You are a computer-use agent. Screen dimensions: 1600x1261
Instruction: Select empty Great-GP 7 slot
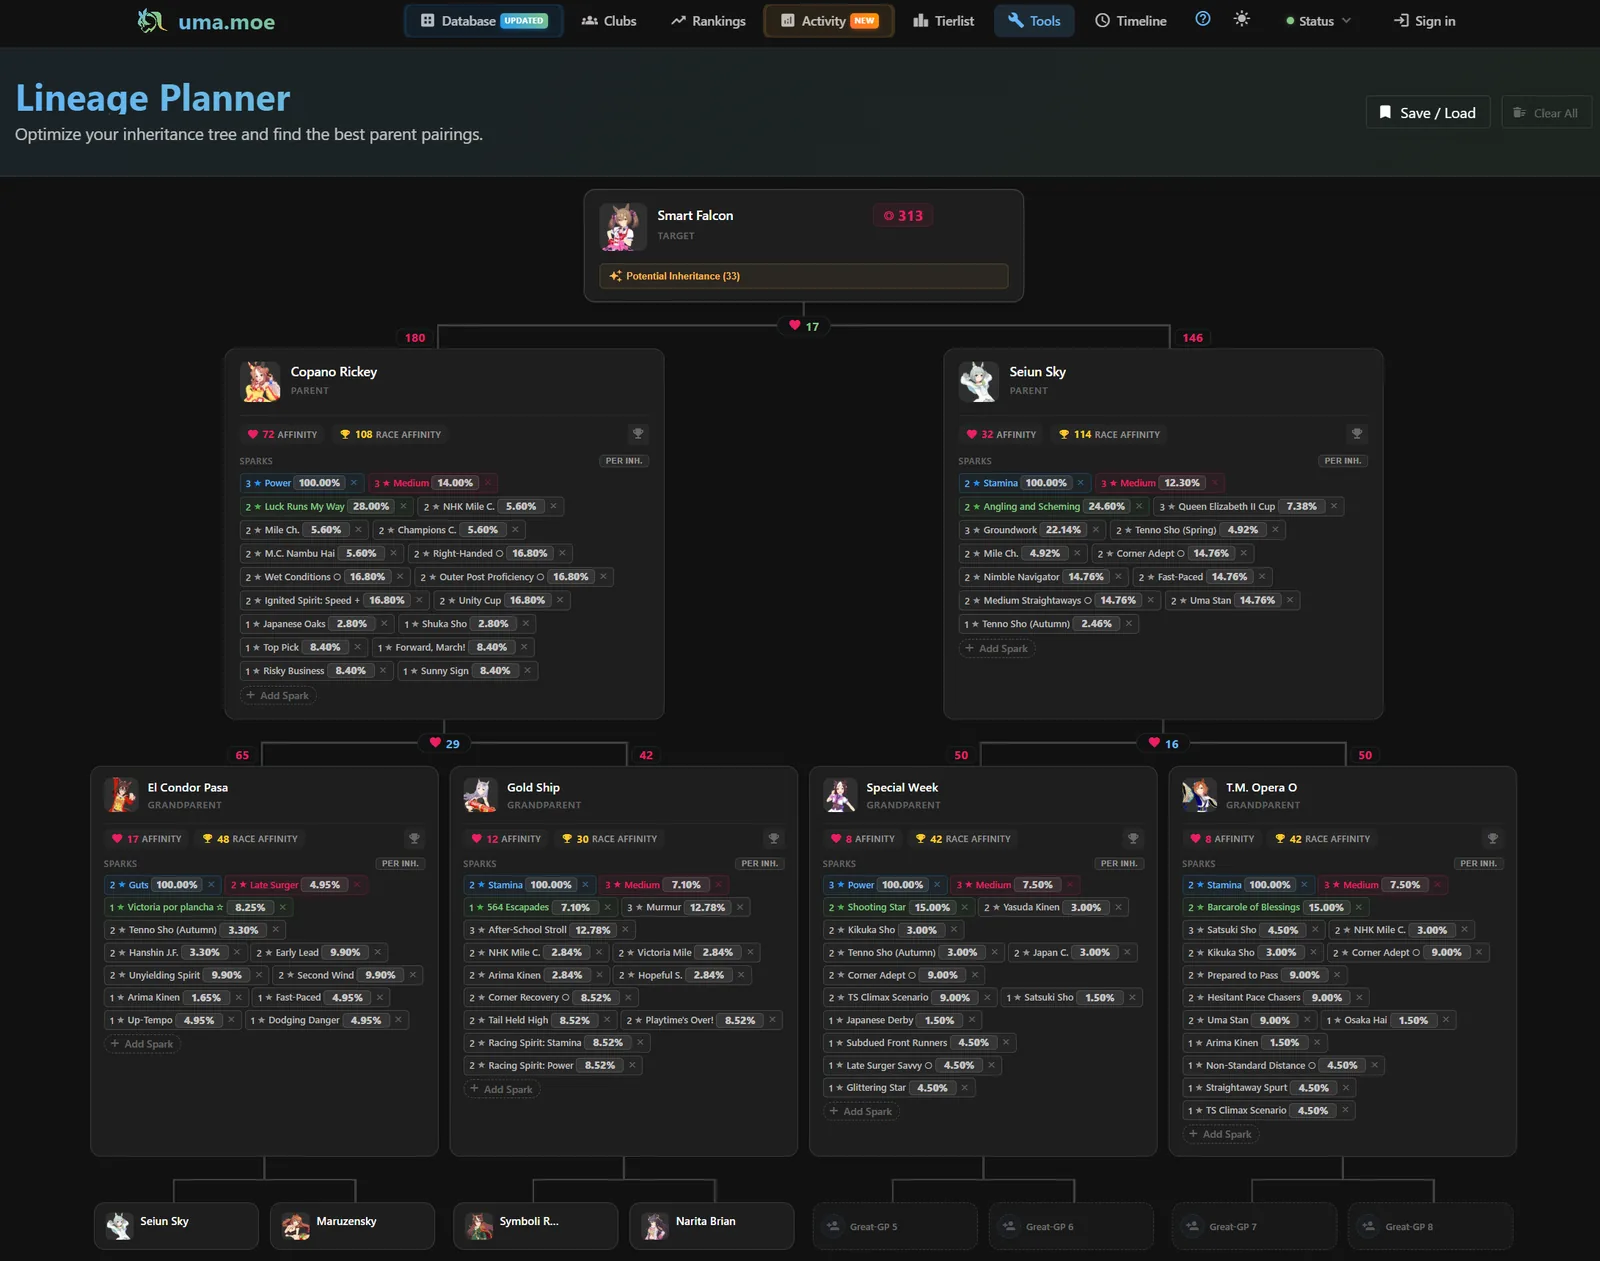click(1254, 1226)
